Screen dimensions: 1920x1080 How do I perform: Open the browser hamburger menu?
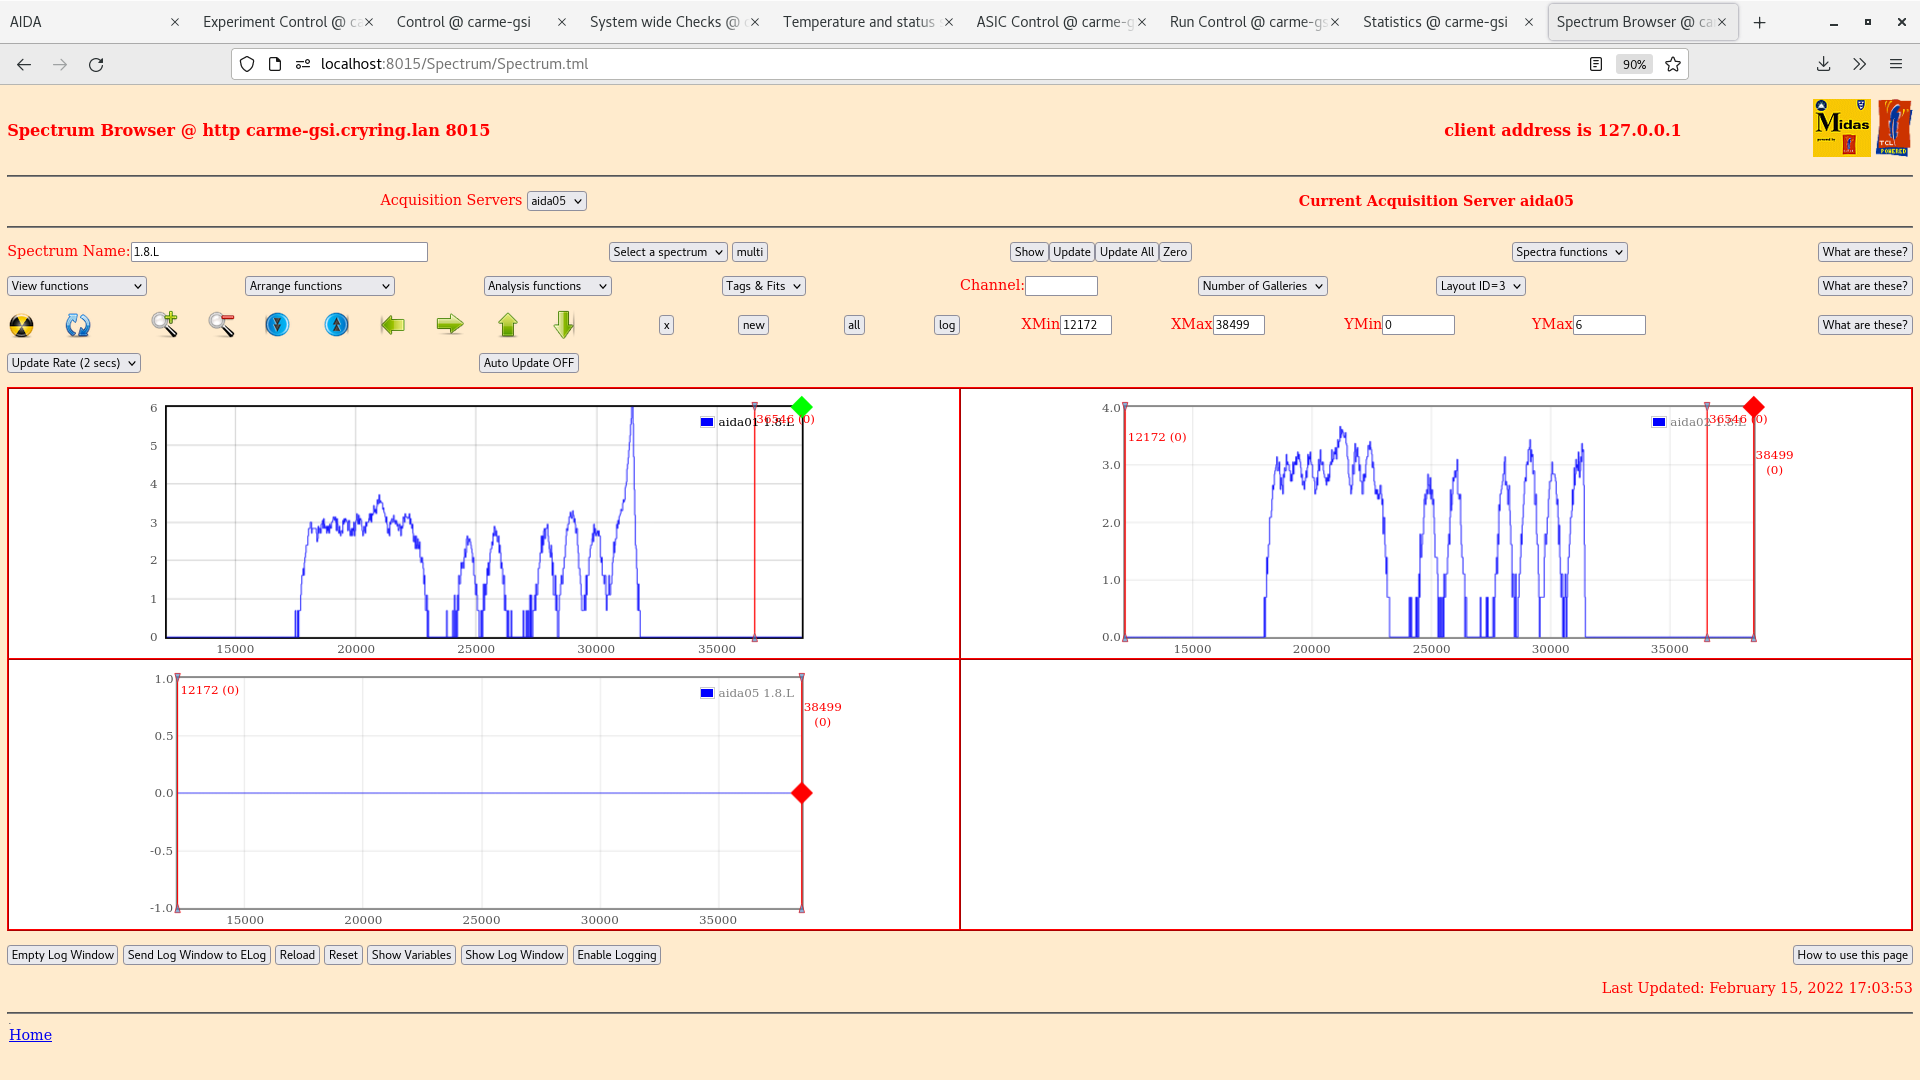pyautogui.click(x=1896, y=64)
